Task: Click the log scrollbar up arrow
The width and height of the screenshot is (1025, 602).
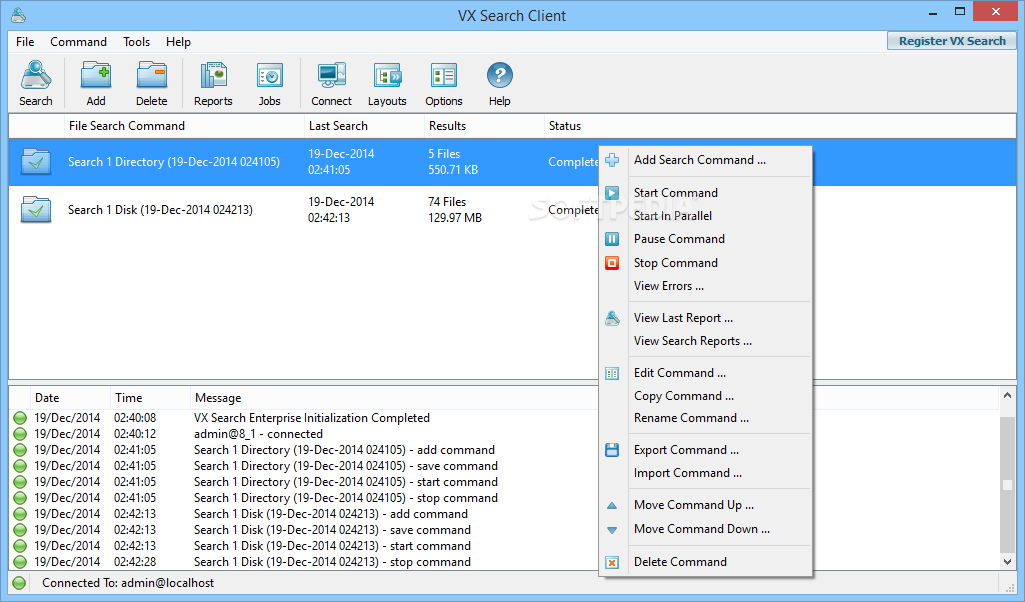Action: pos(1007,395)
